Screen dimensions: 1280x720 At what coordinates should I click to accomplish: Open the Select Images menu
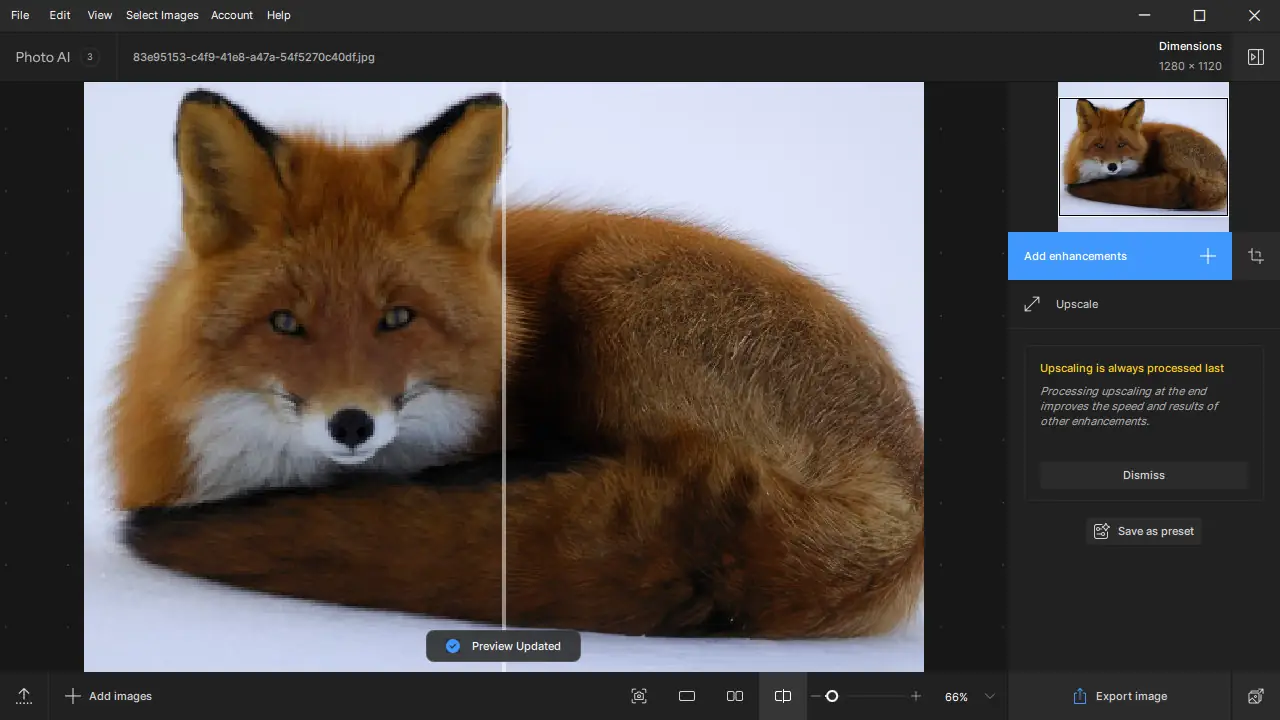(162, 15)
